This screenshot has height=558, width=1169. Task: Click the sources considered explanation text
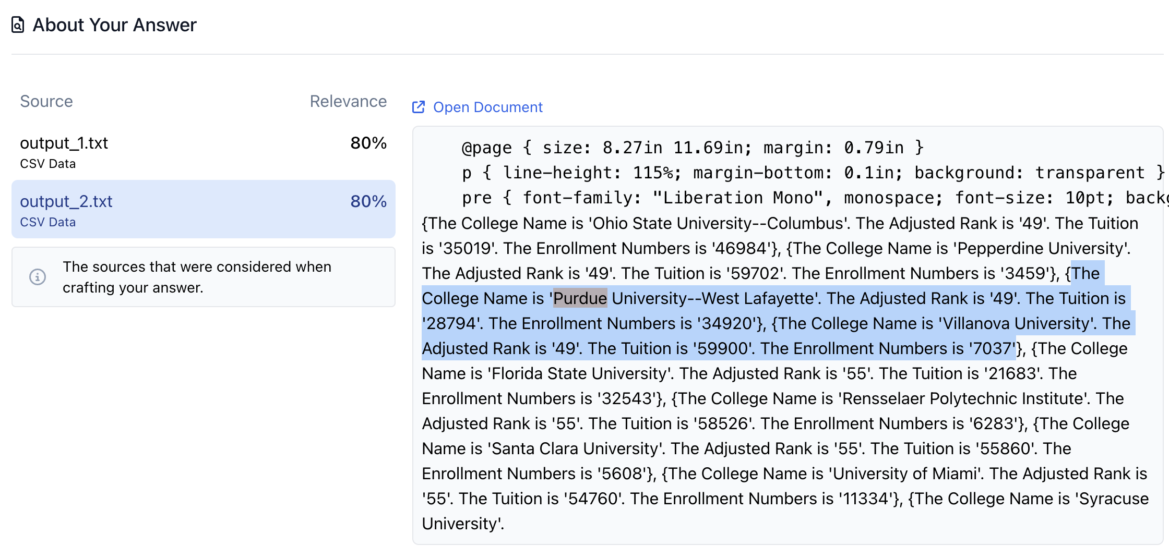coord(197,277)
